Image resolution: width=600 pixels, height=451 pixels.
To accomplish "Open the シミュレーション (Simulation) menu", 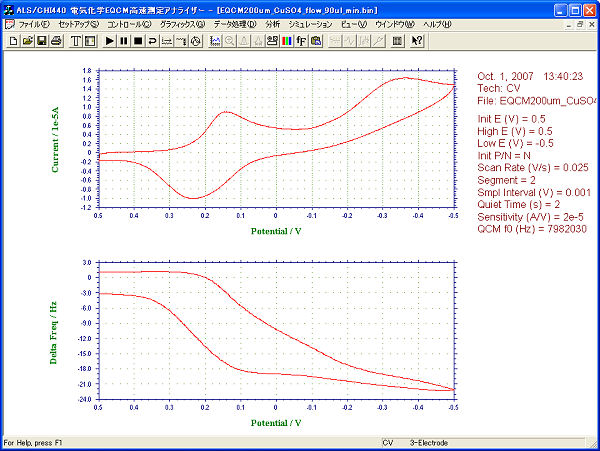I will 310,23.
